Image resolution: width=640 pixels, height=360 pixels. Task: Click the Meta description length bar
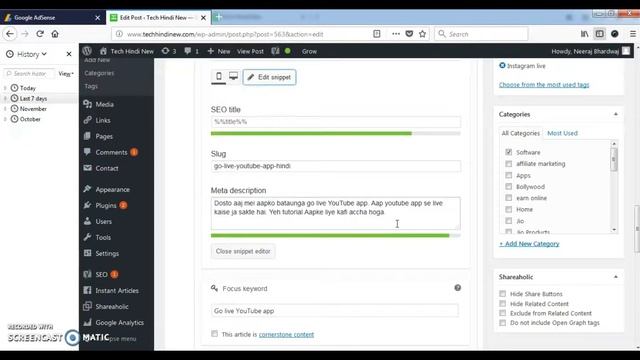pos(336,235)
